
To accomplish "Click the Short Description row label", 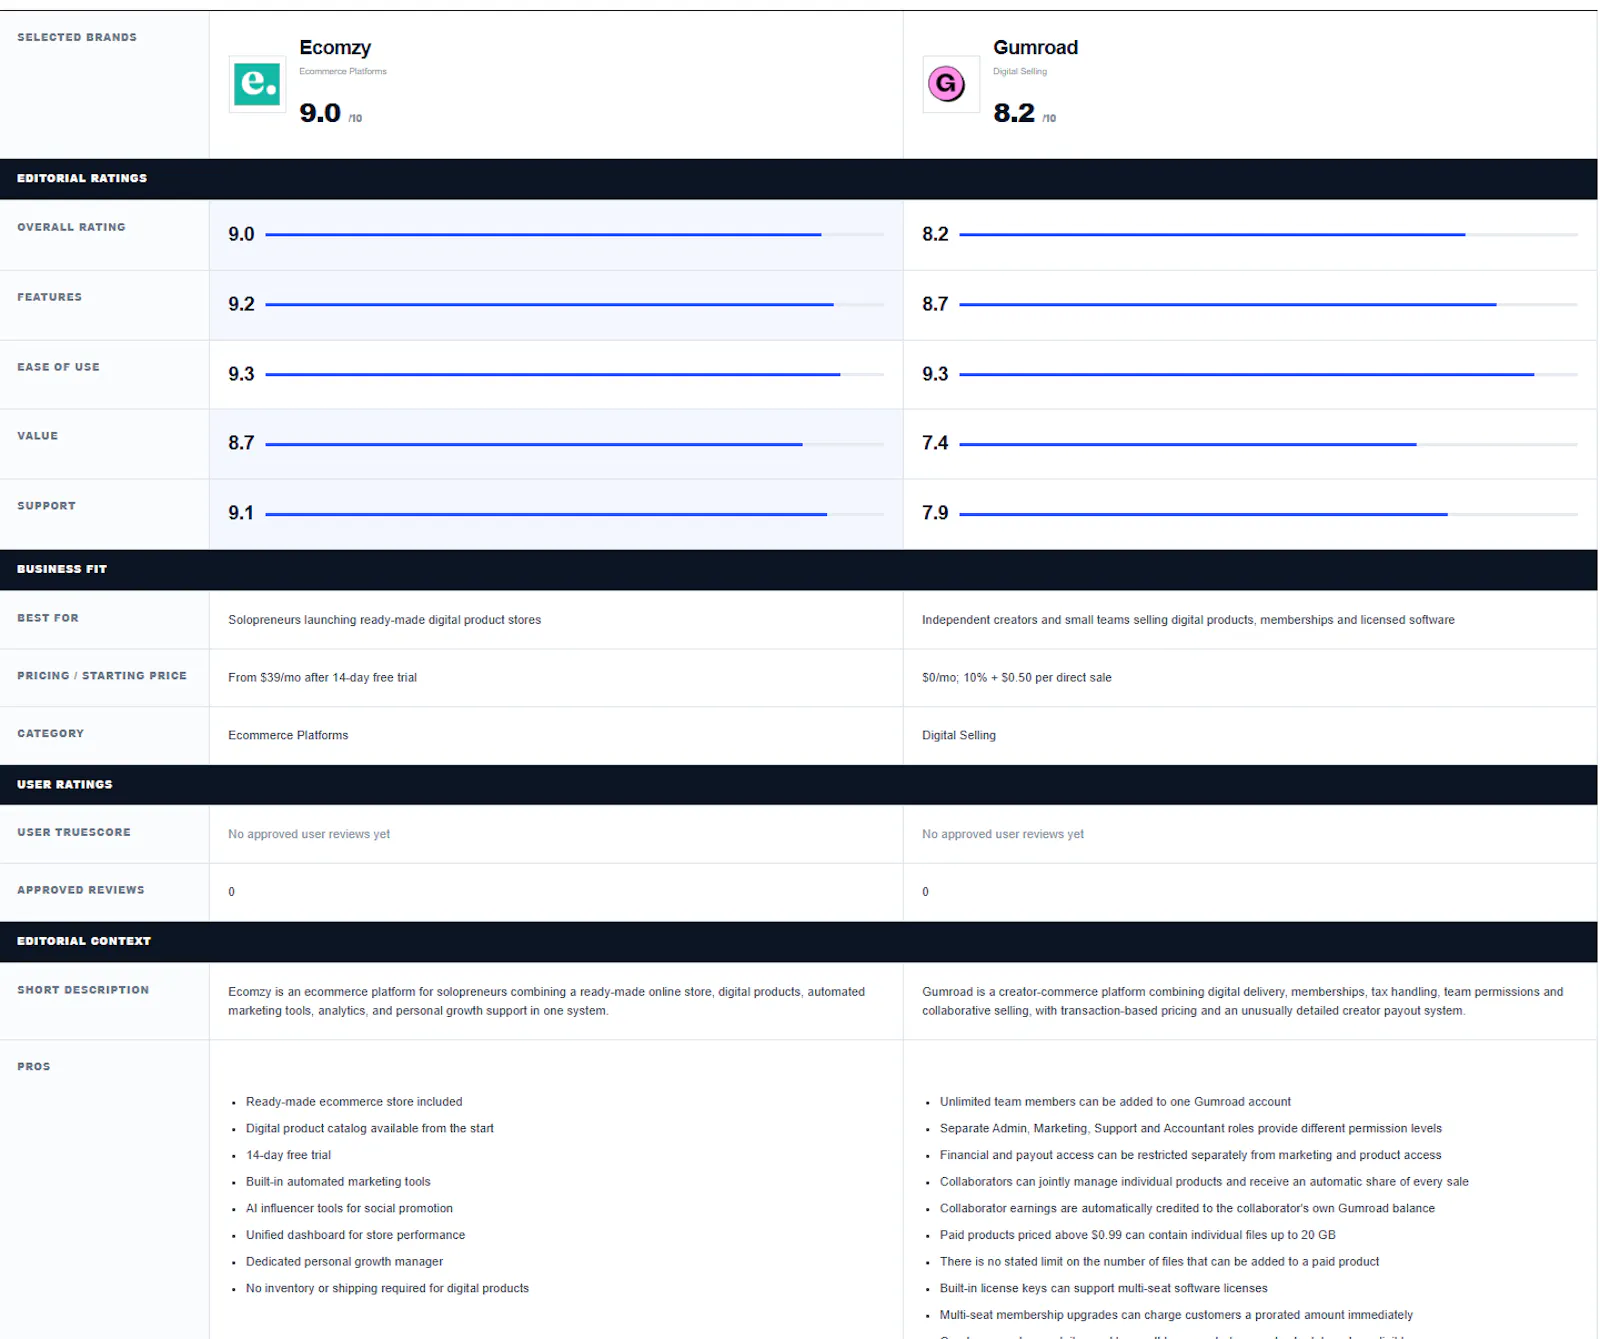I will point(83,990).
